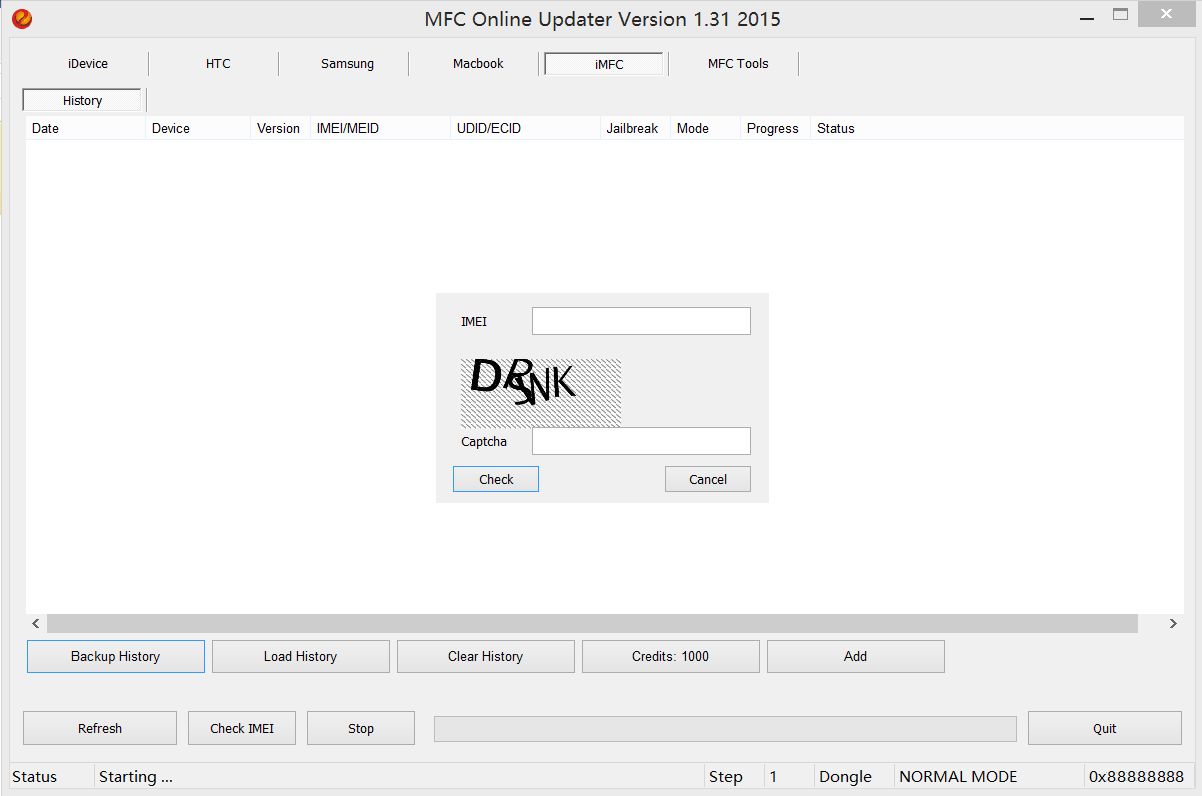1202x796 pixels.
Task: Click the Backup History button
Action: 115,656
